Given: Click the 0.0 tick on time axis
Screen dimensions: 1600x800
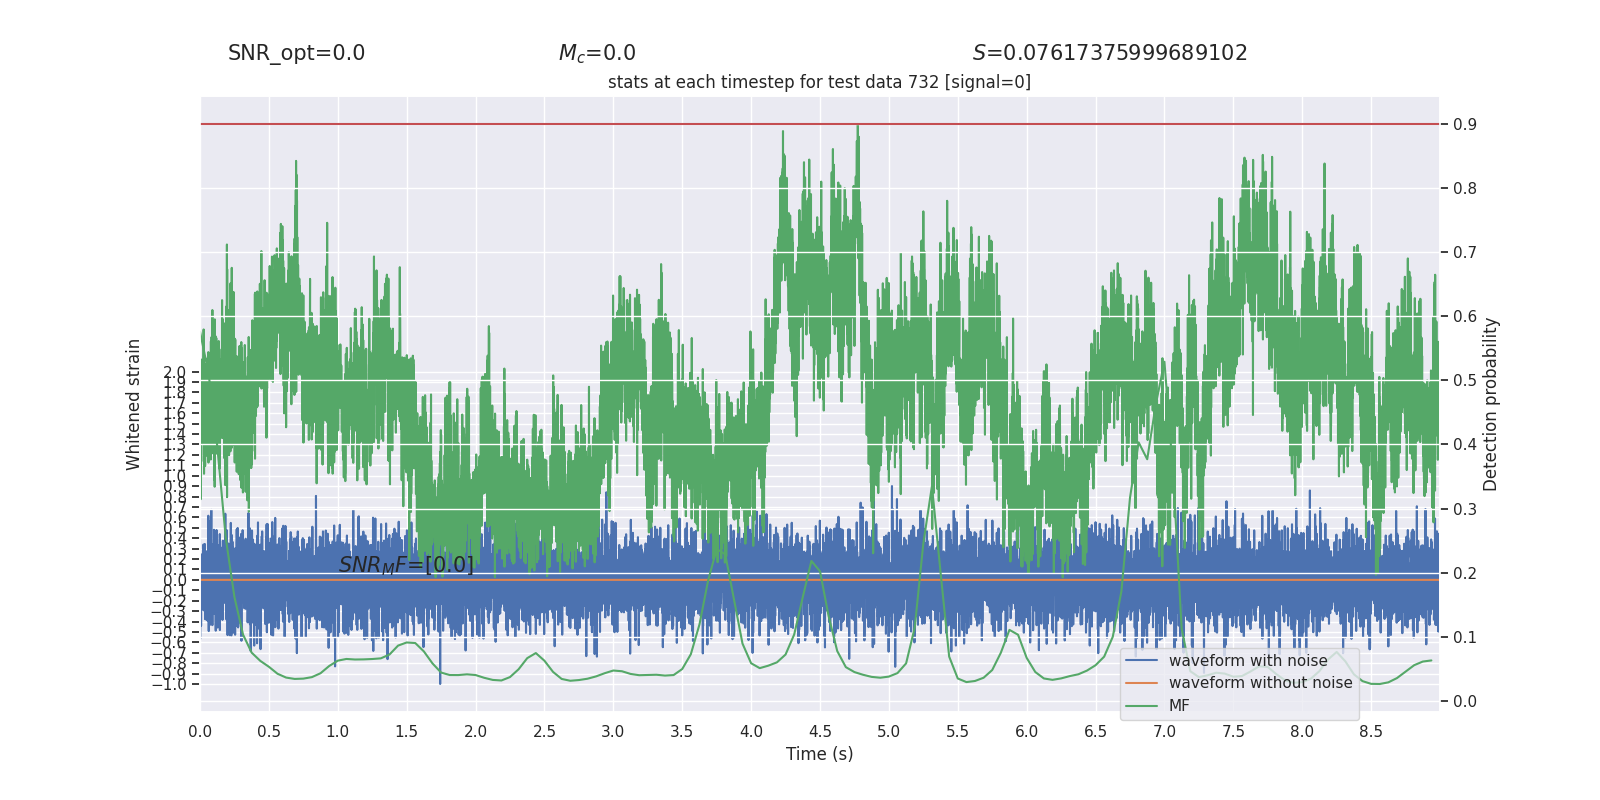Looking at the screenshot, I should pyautogui.click(x=200, y=732).
